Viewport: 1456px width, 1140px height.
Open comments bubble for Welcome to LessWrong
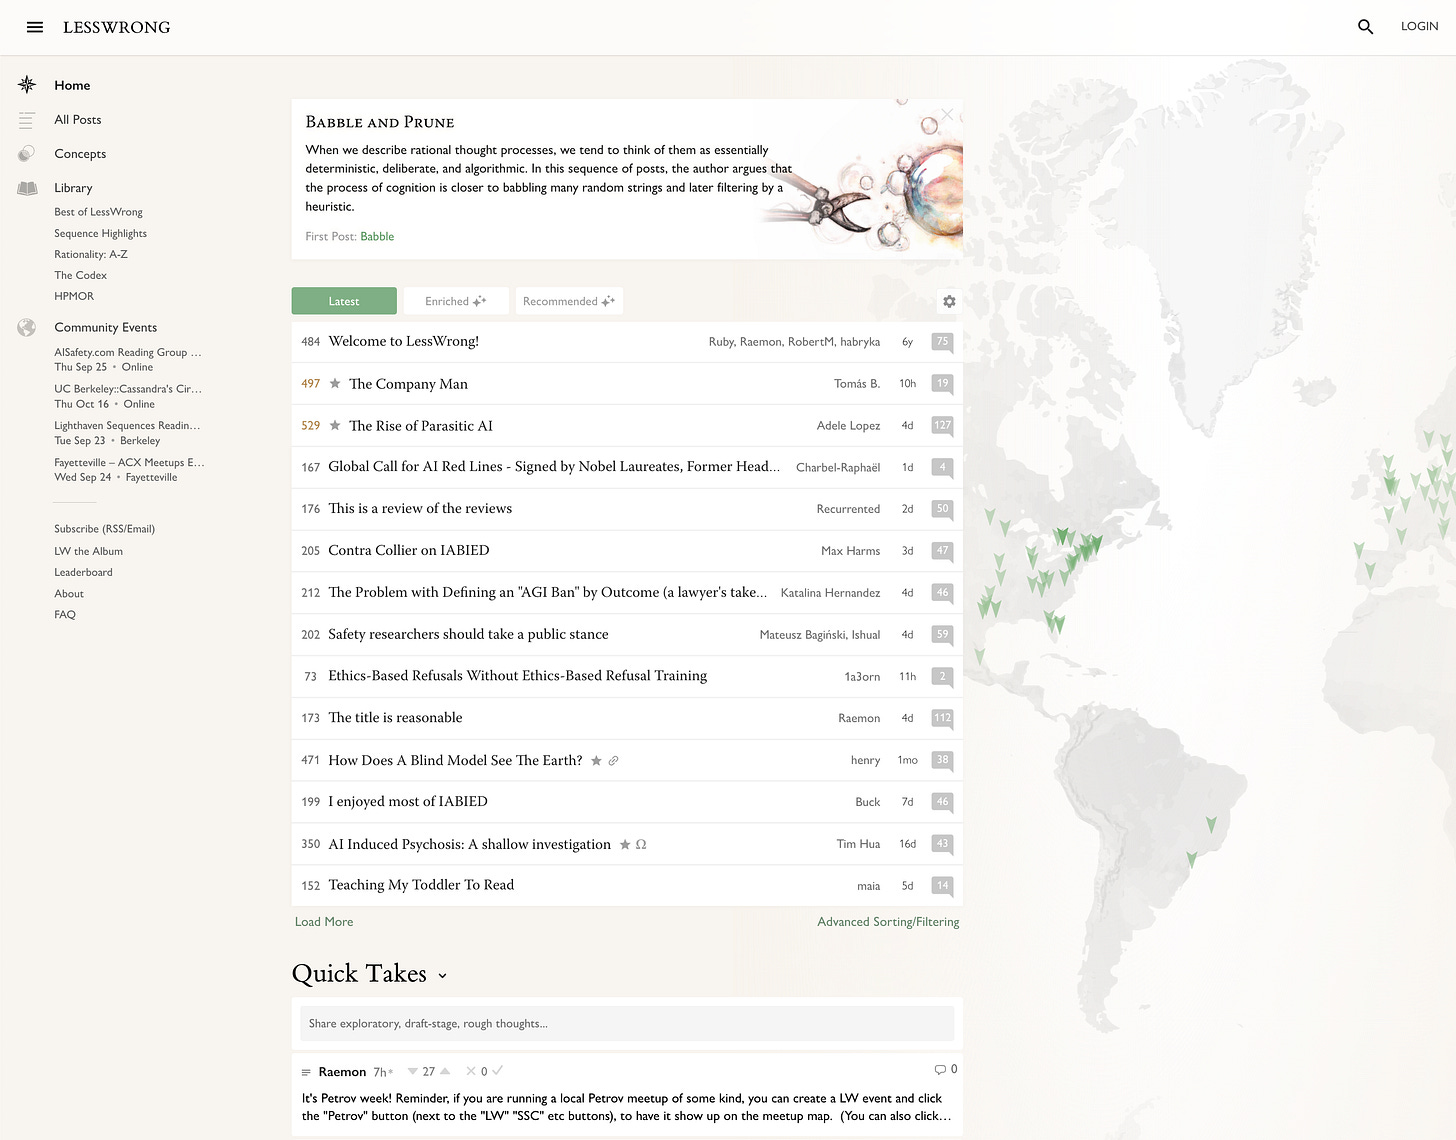pos(942,342)
